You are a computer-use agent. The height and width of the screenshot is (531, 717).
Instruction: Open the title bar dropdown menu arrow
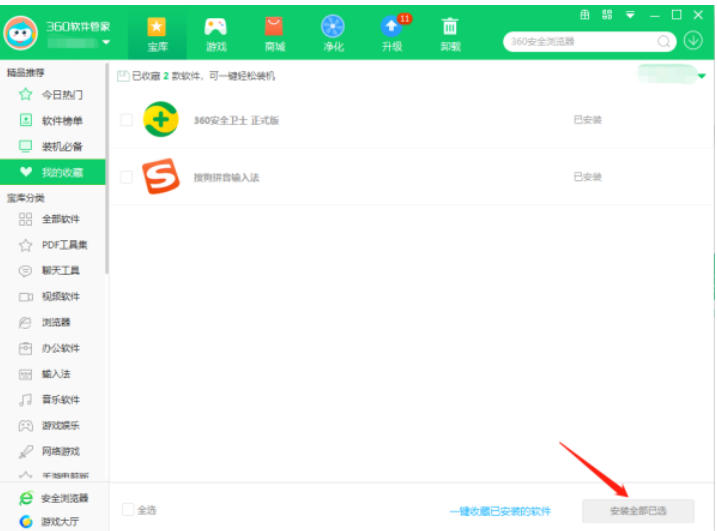630,15
